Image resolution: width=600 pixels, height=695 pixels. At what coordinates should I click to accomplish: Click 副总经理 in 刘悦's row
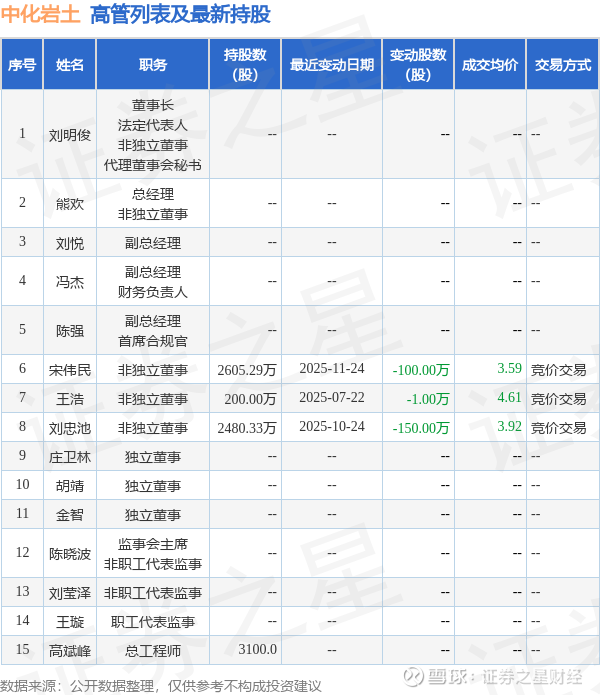point(153,243)
